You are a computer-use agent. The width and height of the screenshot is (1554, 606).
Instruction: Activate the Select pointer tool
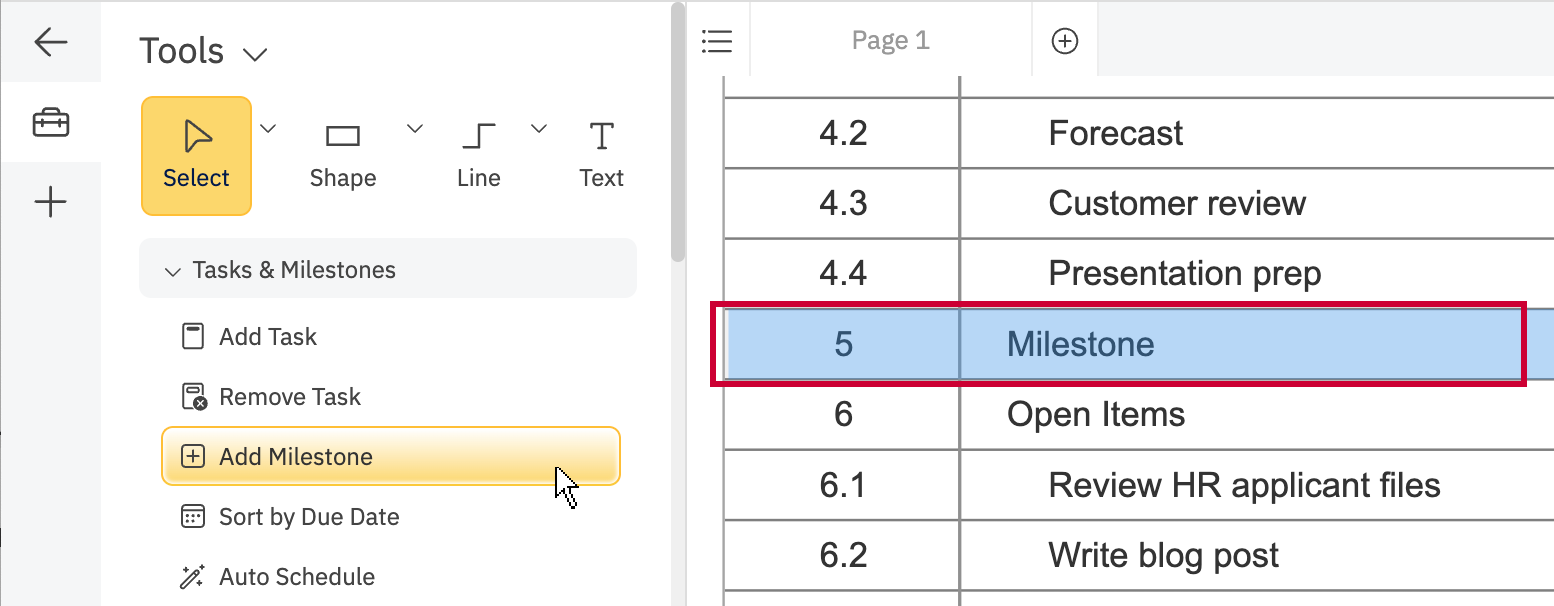(196, 155)
